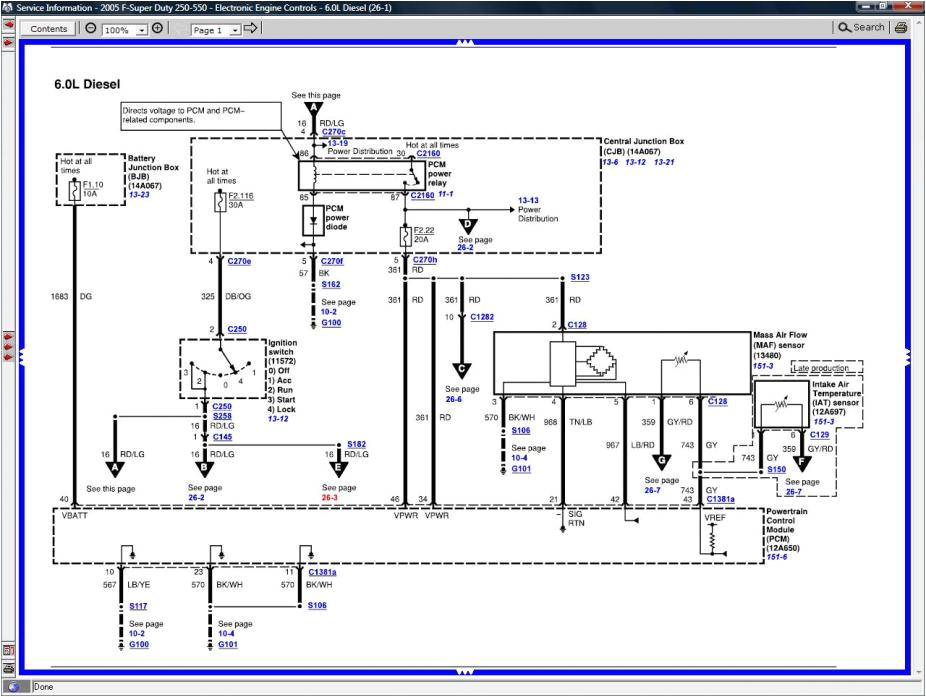Click the second red arrow sidebar icon
The width and height of the screenshot is (926, 697).
(8, 44)
